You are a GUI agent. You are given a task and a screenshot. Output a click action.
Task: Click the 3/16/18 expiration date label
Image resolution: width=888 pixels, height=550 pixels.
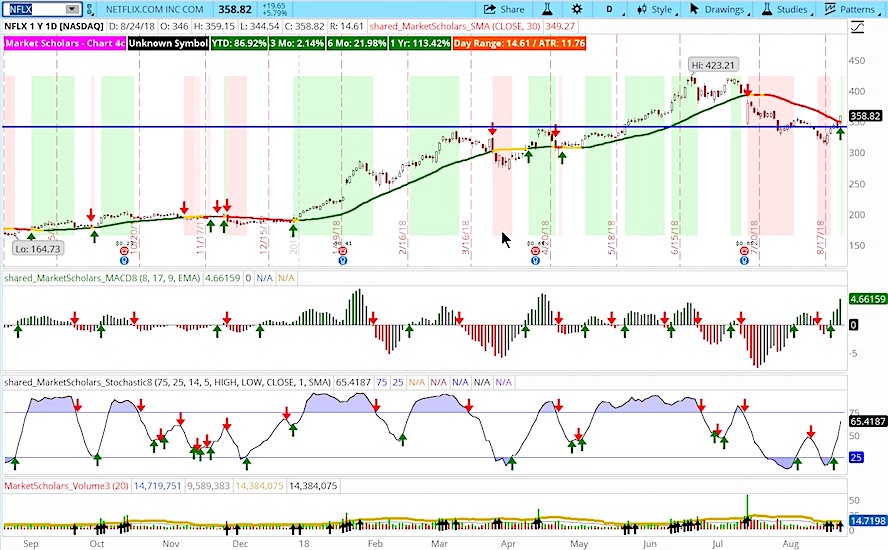(x=466, y=237)
